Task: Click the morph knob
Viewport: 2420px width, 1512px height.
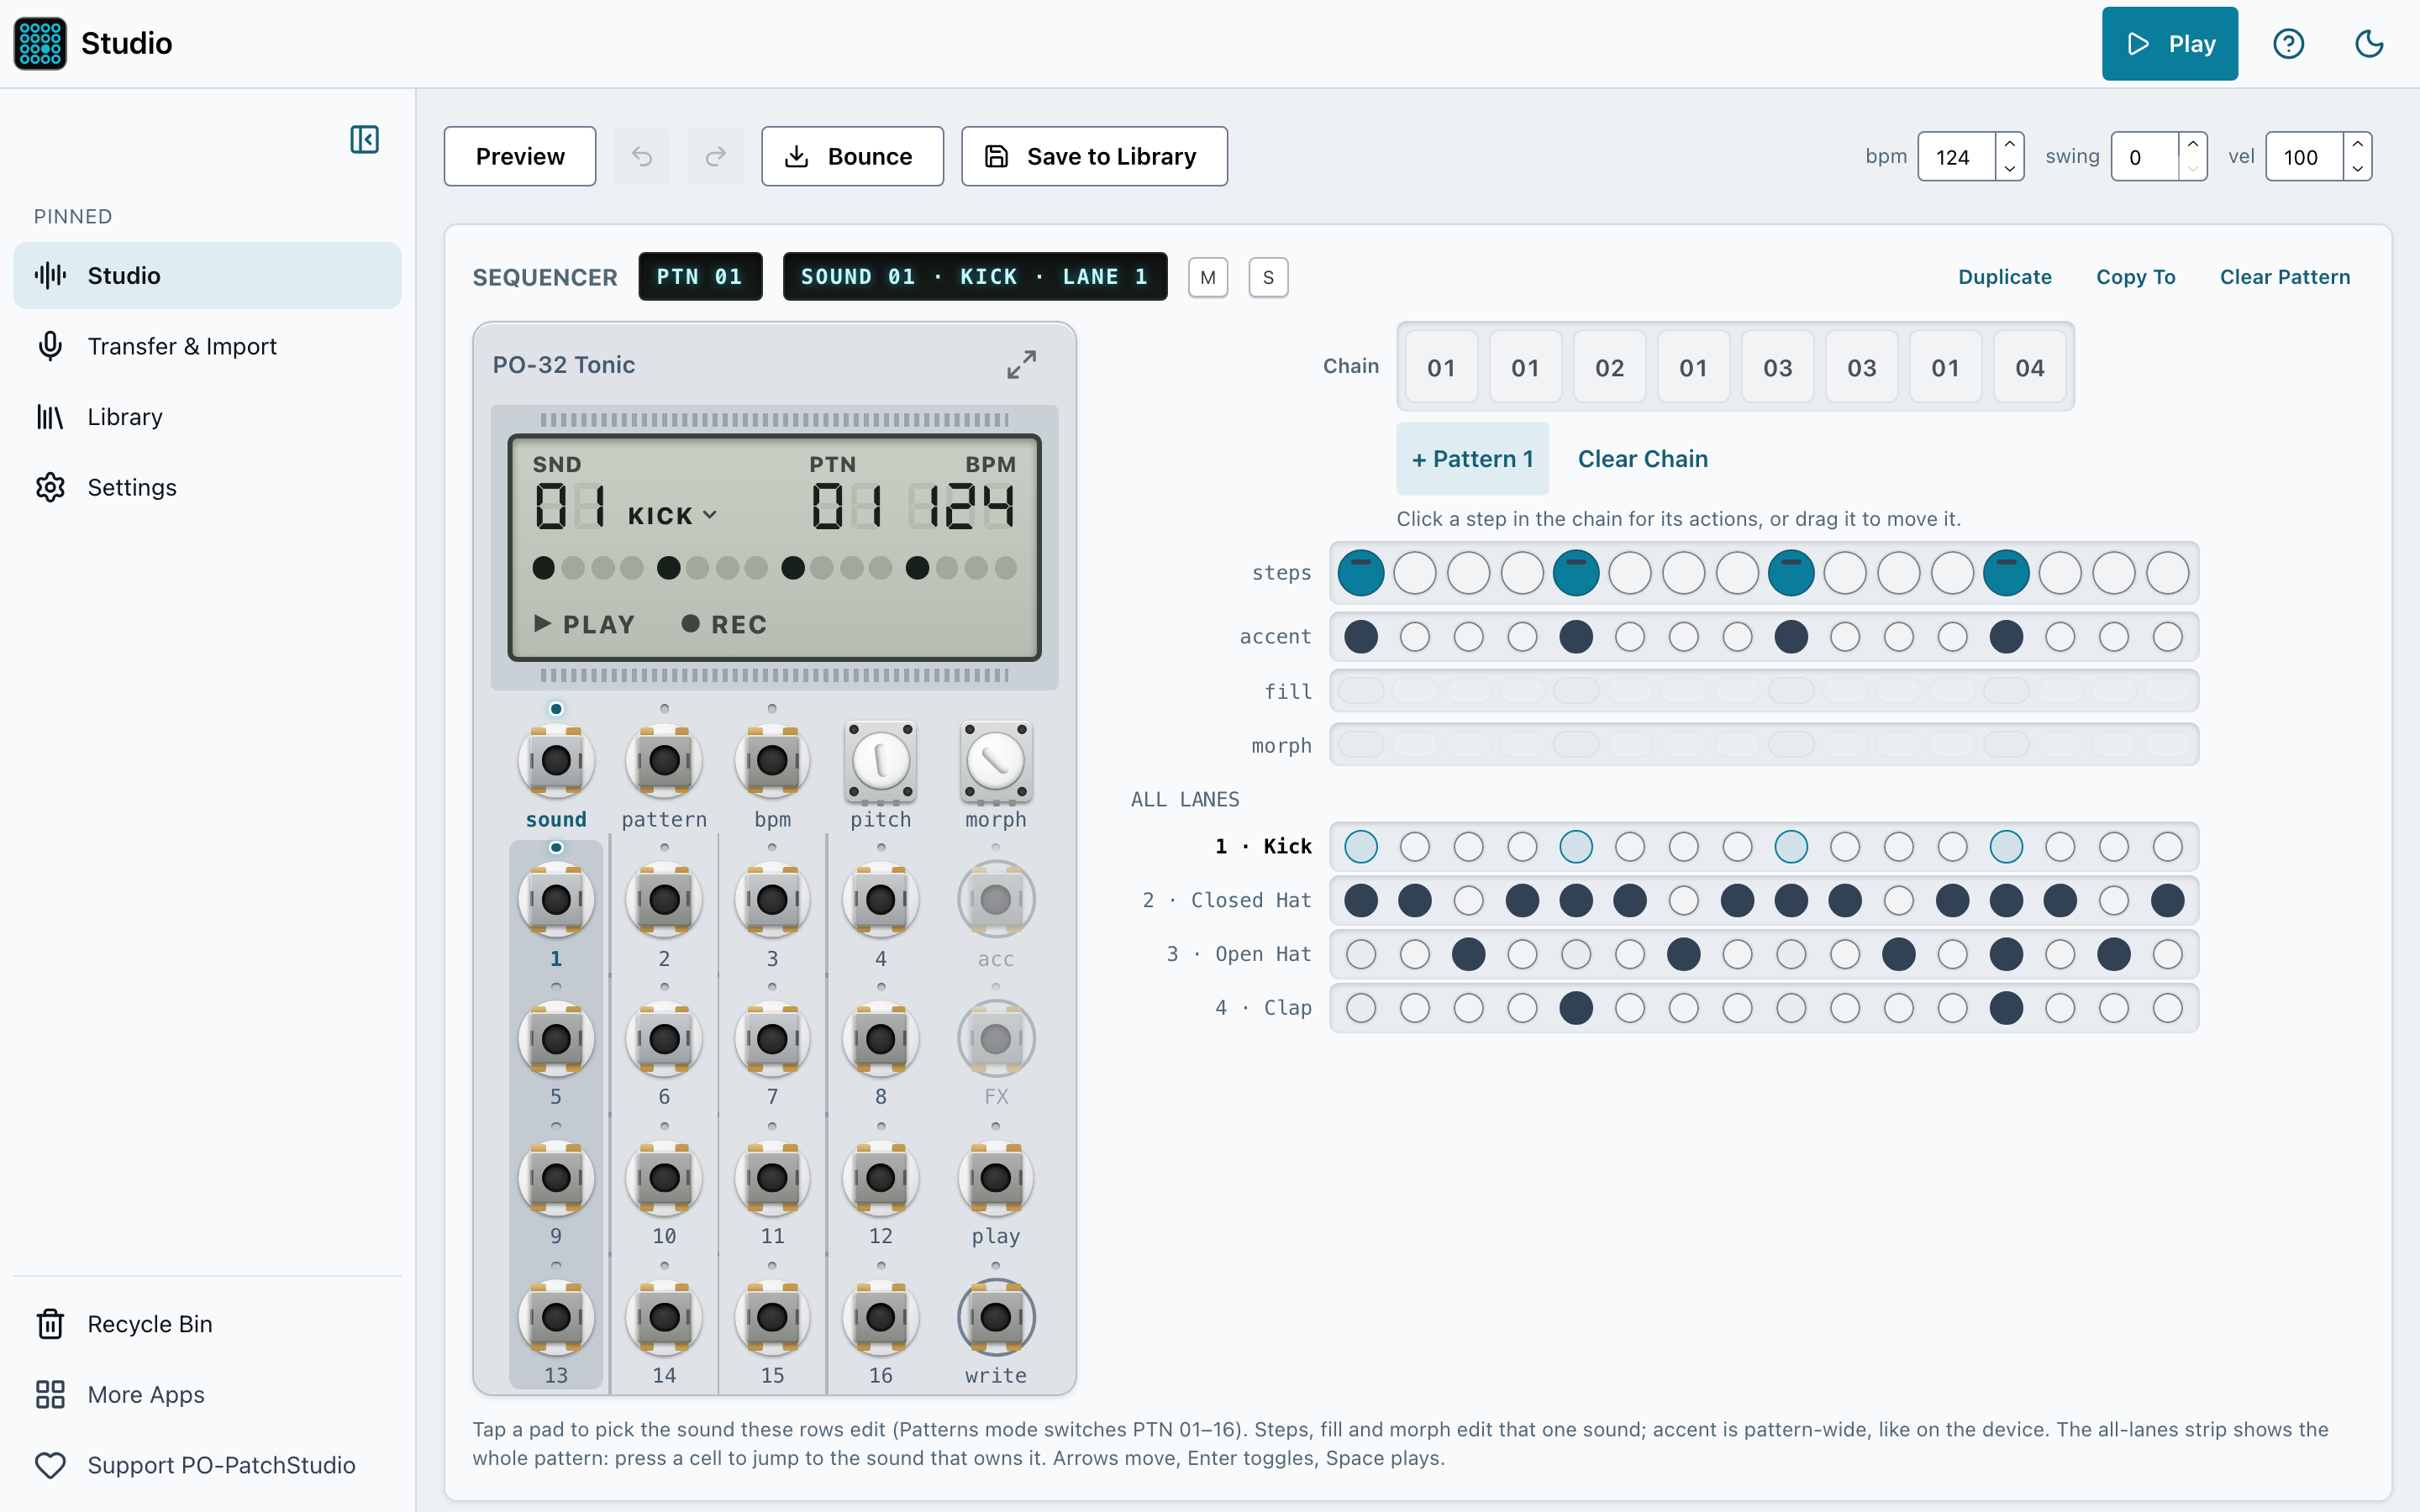Action: click(x=996, y=762)
